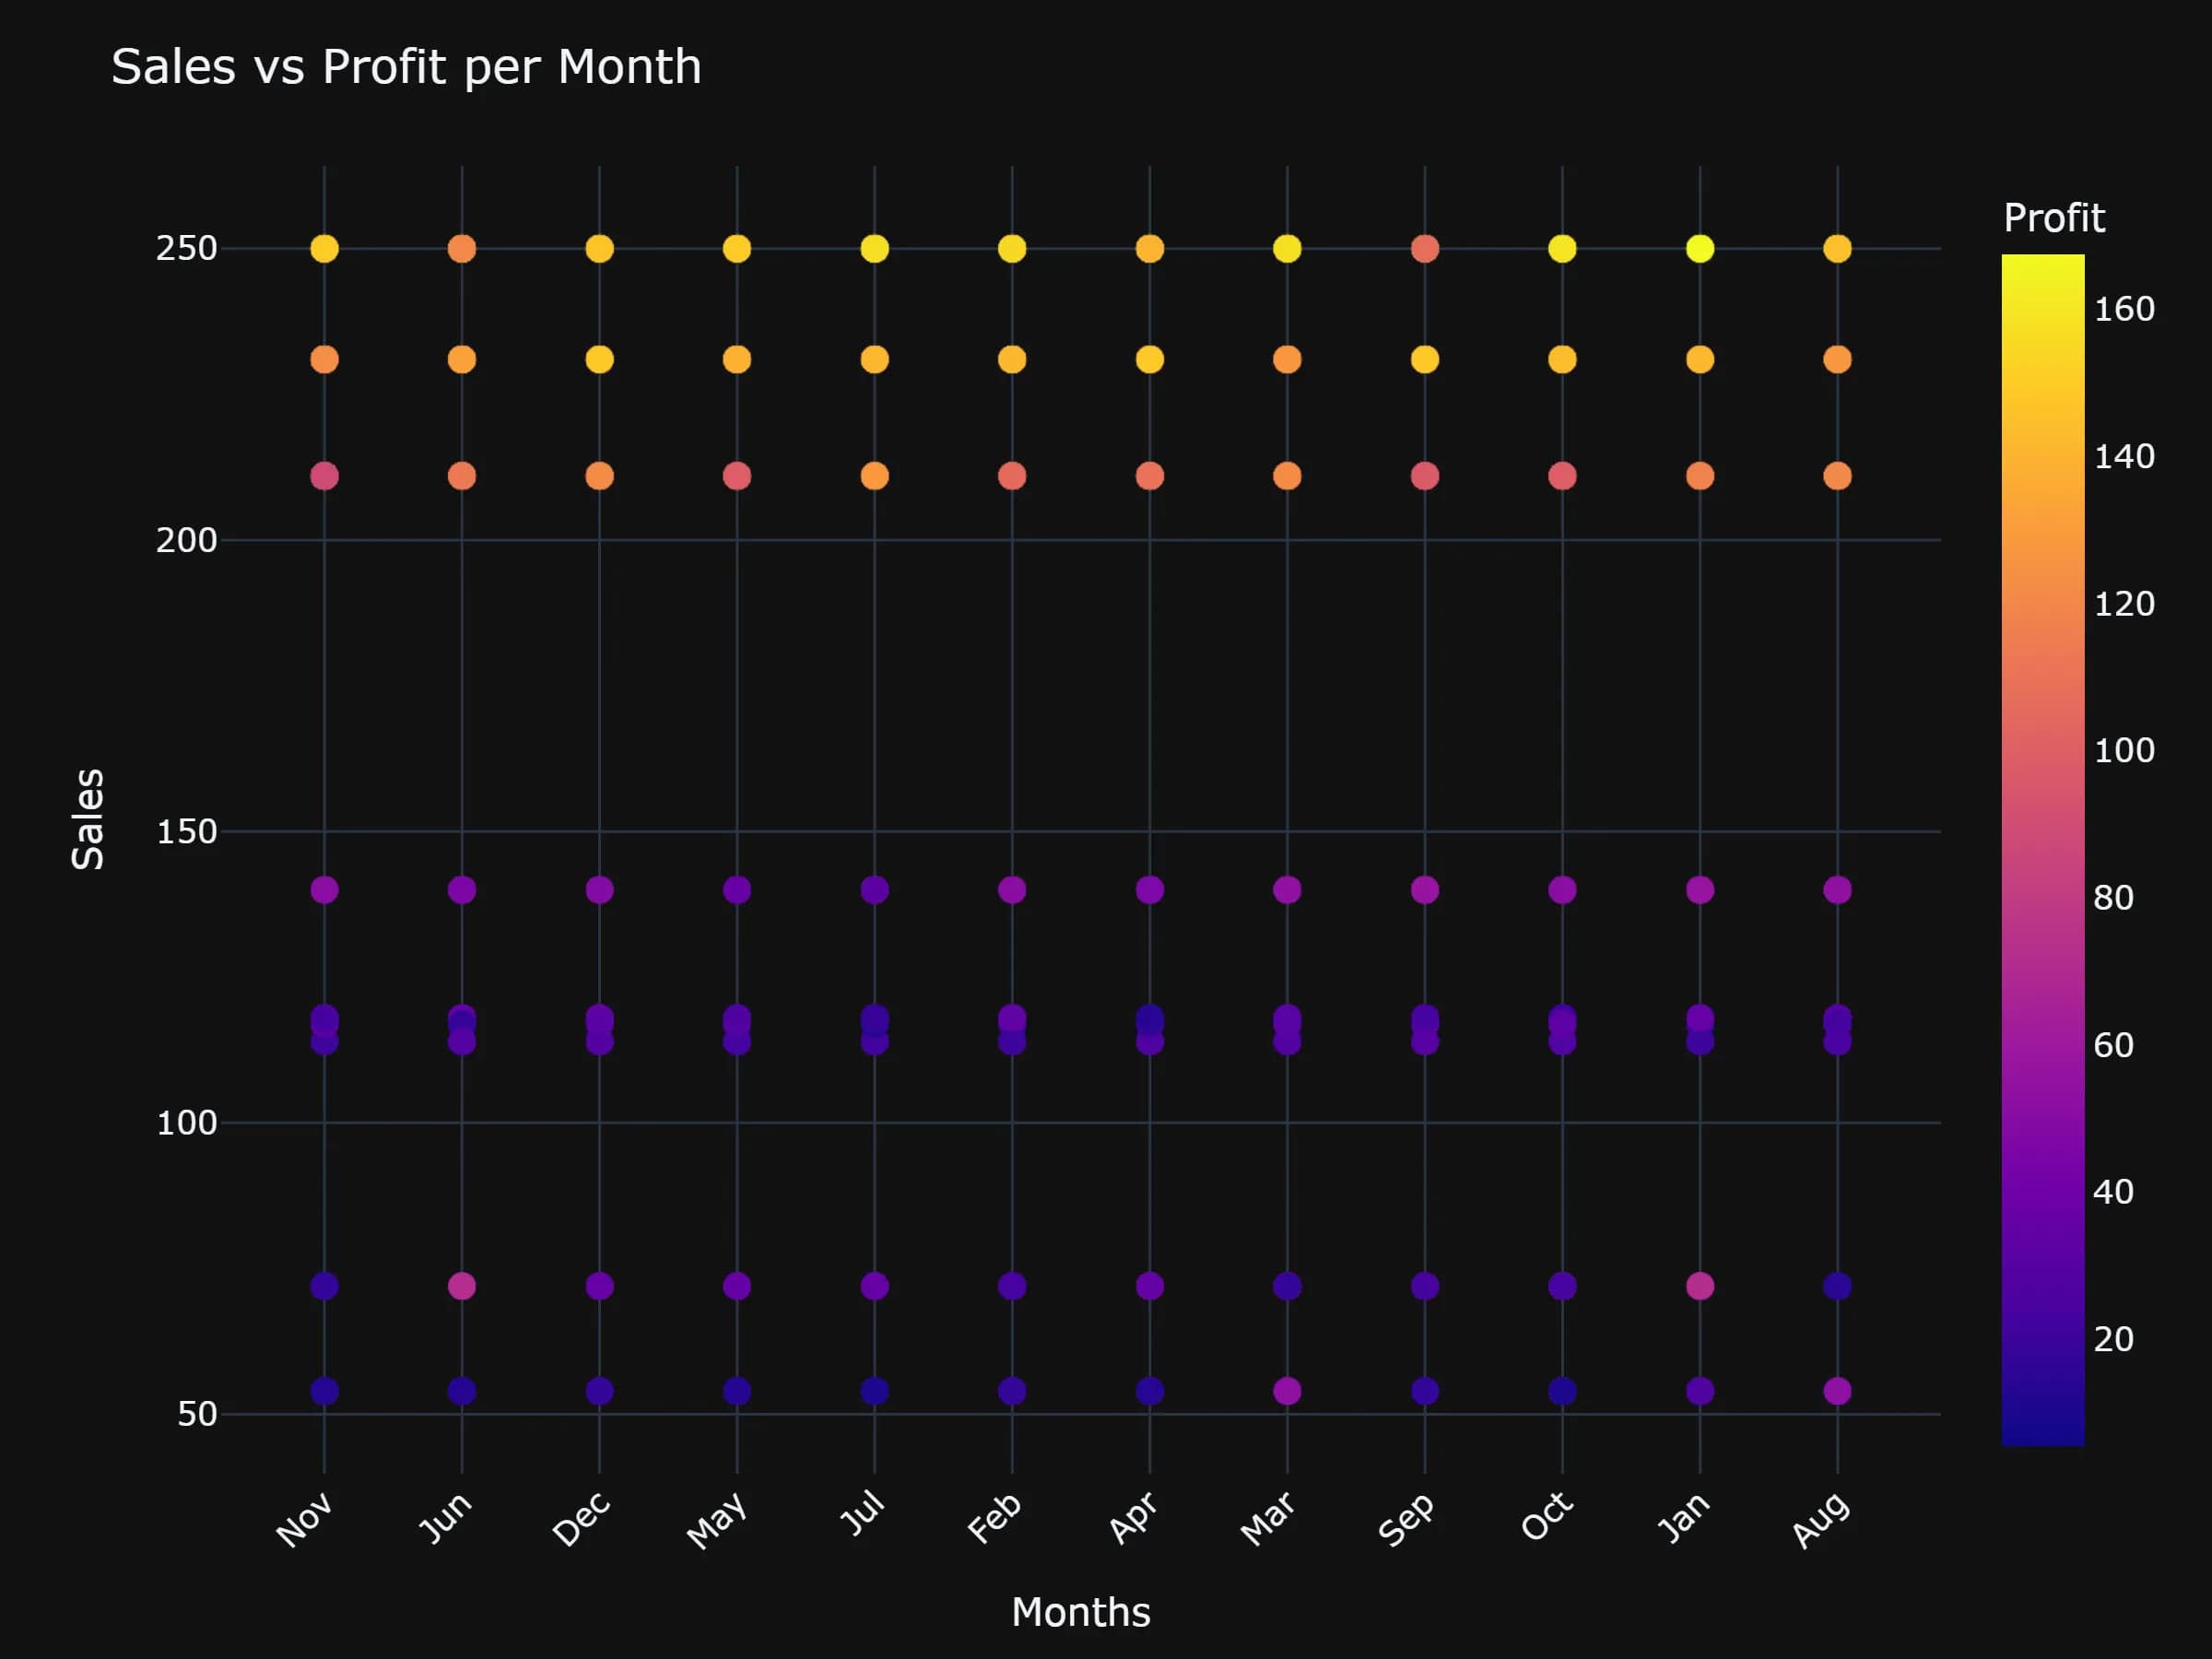Select the Dec data point at Sales 231
Image resolution: width=2212 pixels, height=1659 pixels.
[x=599, y=359]
